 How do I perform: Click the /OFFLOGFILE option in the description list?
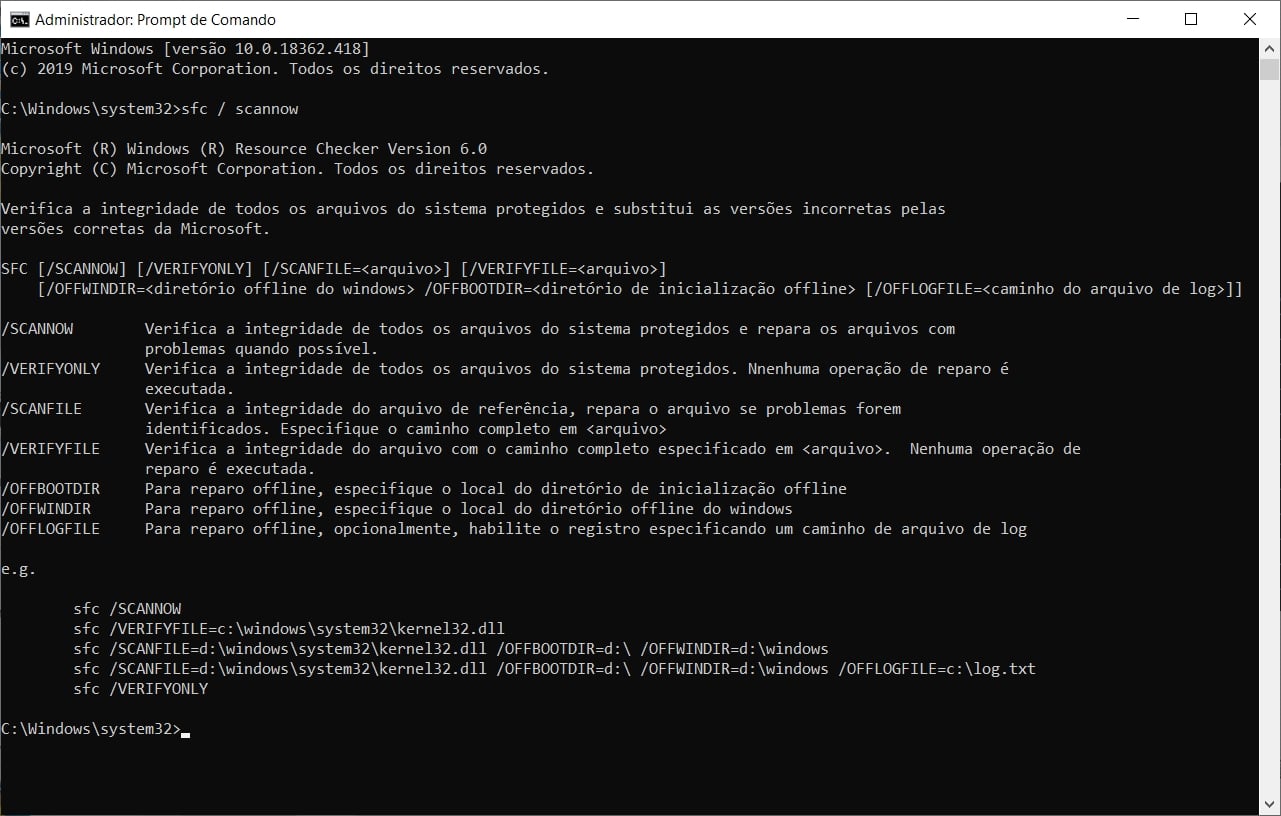(51, 529)
